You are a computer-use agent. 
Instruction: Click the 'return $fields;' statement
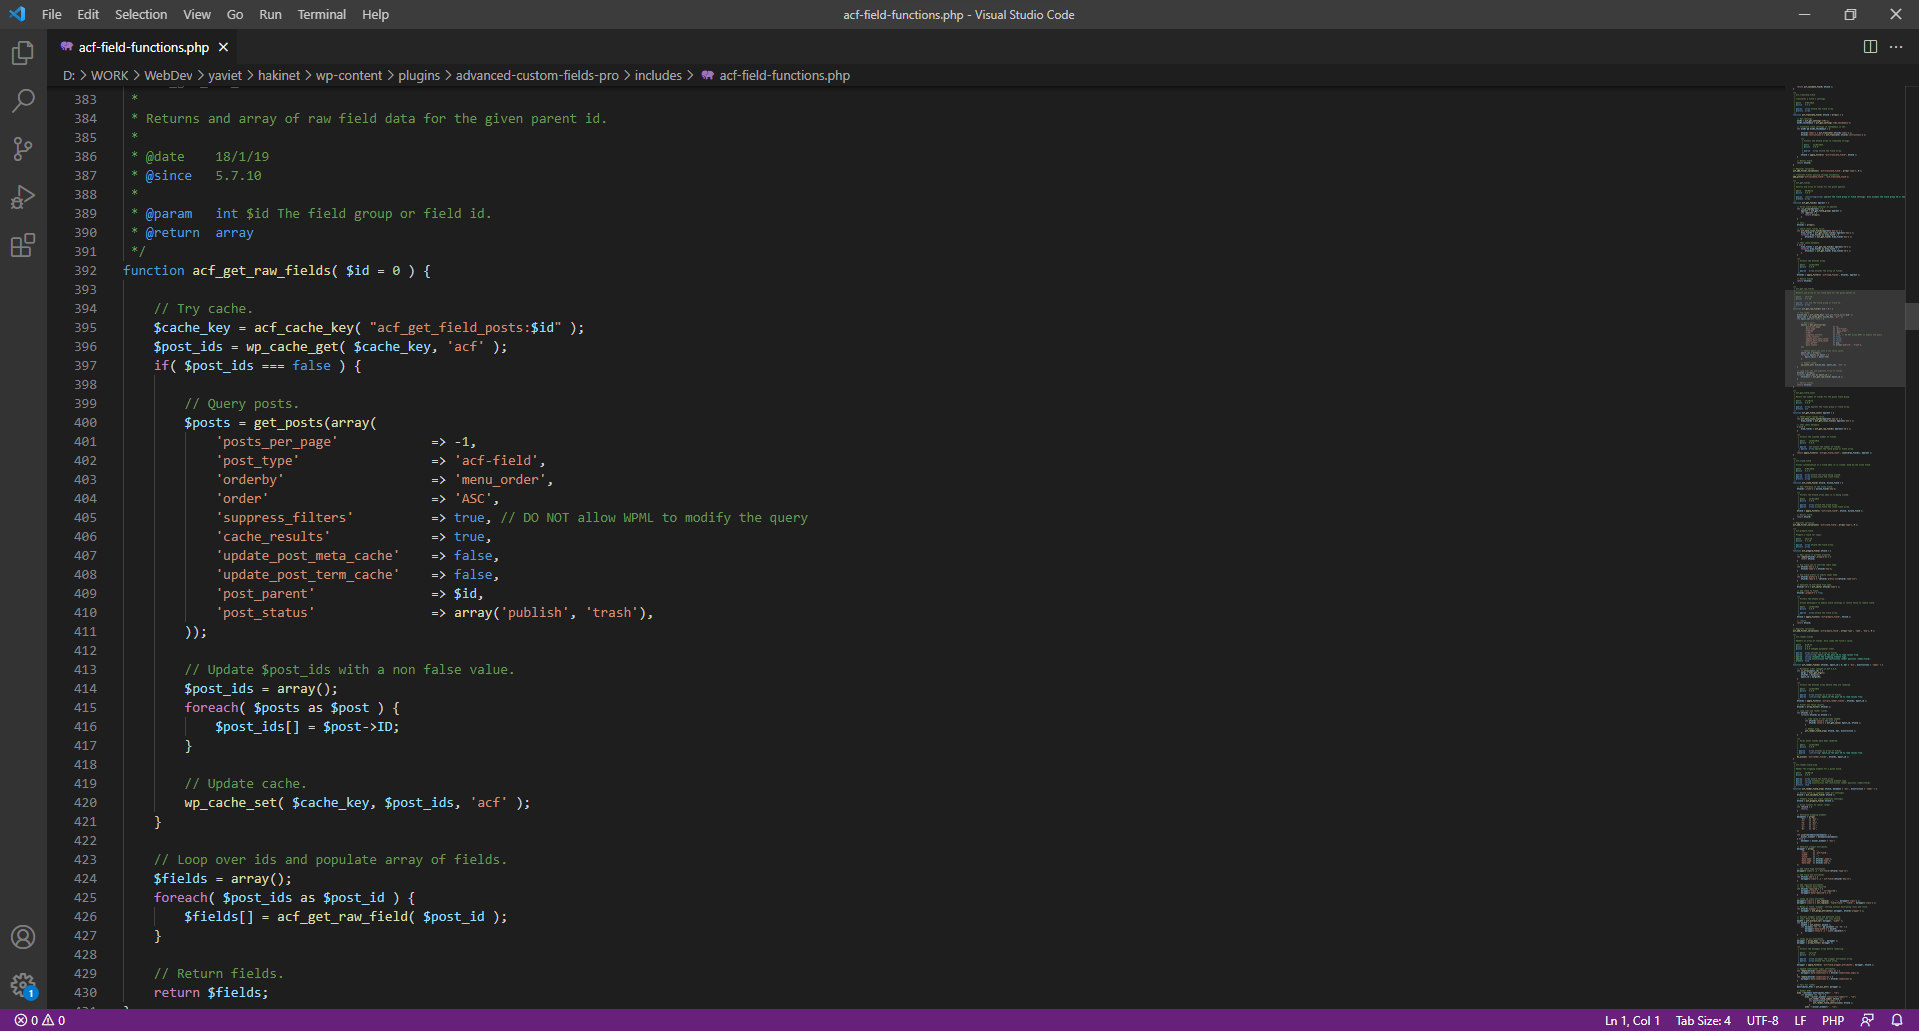tap(211, 993)
